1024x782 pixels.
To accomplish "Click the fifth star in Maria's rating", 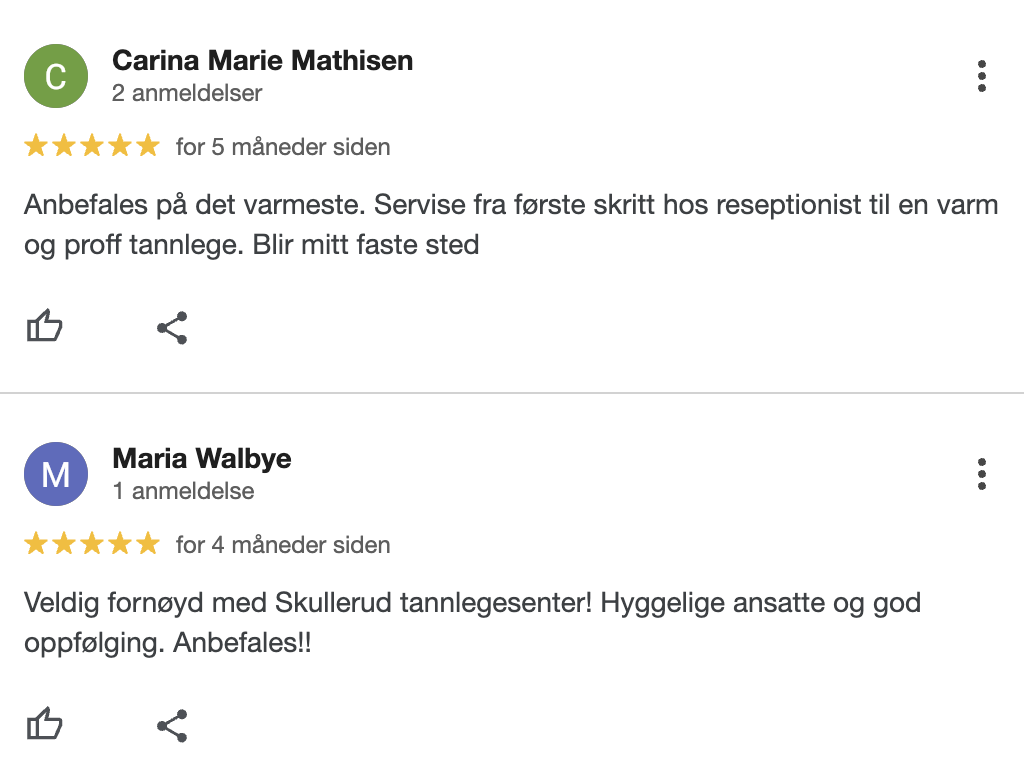I will pyautogui.click(x=148, y=545).
